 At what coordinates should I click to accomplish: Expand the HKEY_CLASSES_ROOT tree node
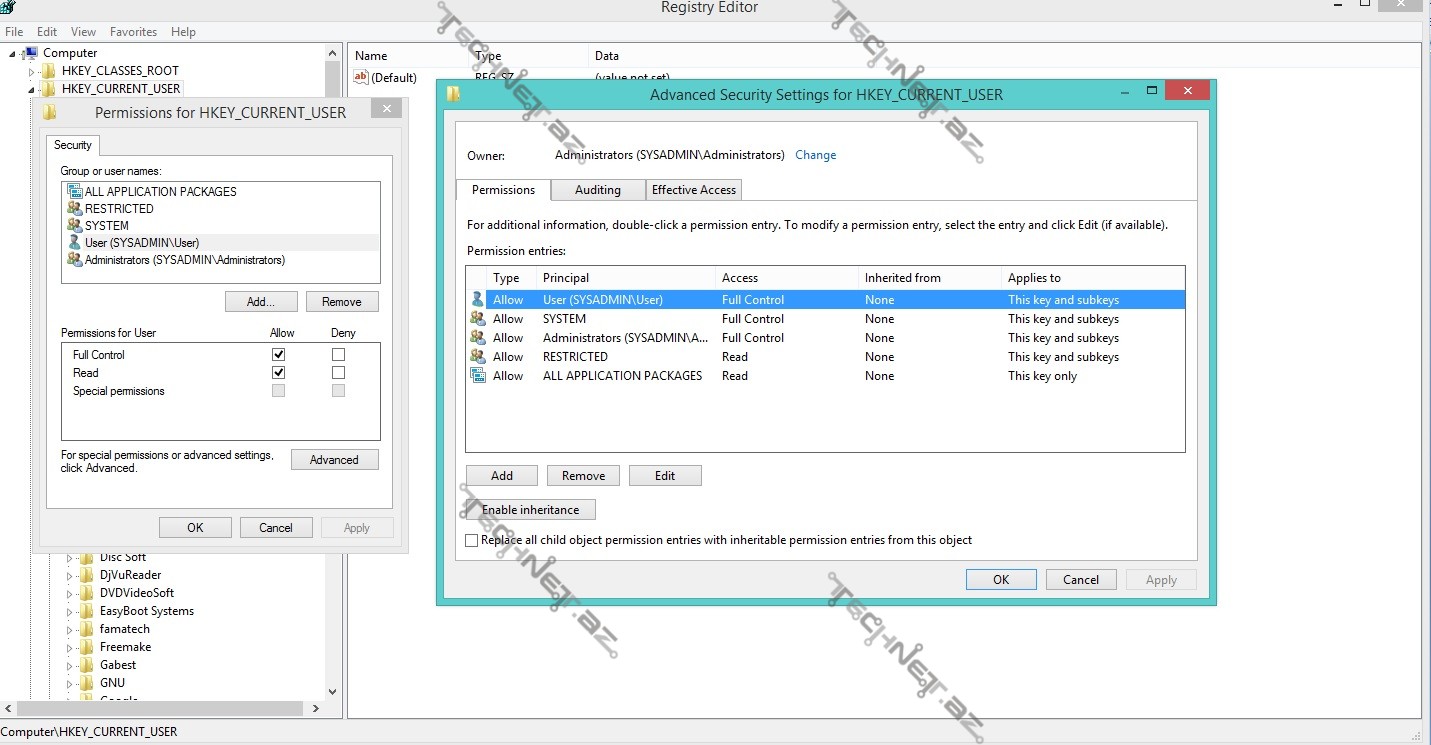pyautogui.click(x=32, y=71)
